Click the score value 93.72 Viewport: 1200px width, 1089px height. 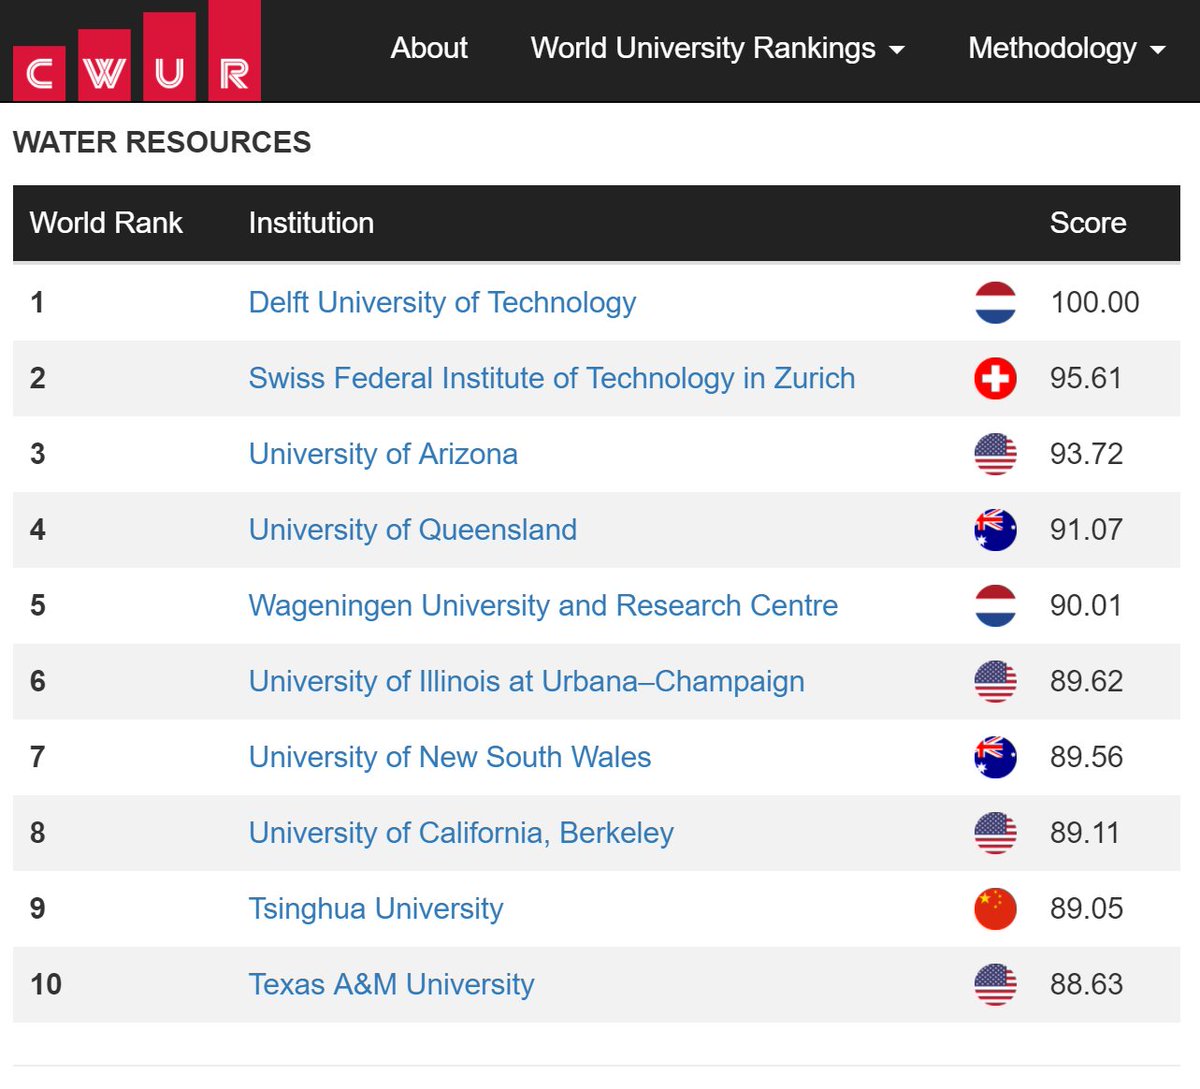pyautogui.click(x=1086, y=454)
